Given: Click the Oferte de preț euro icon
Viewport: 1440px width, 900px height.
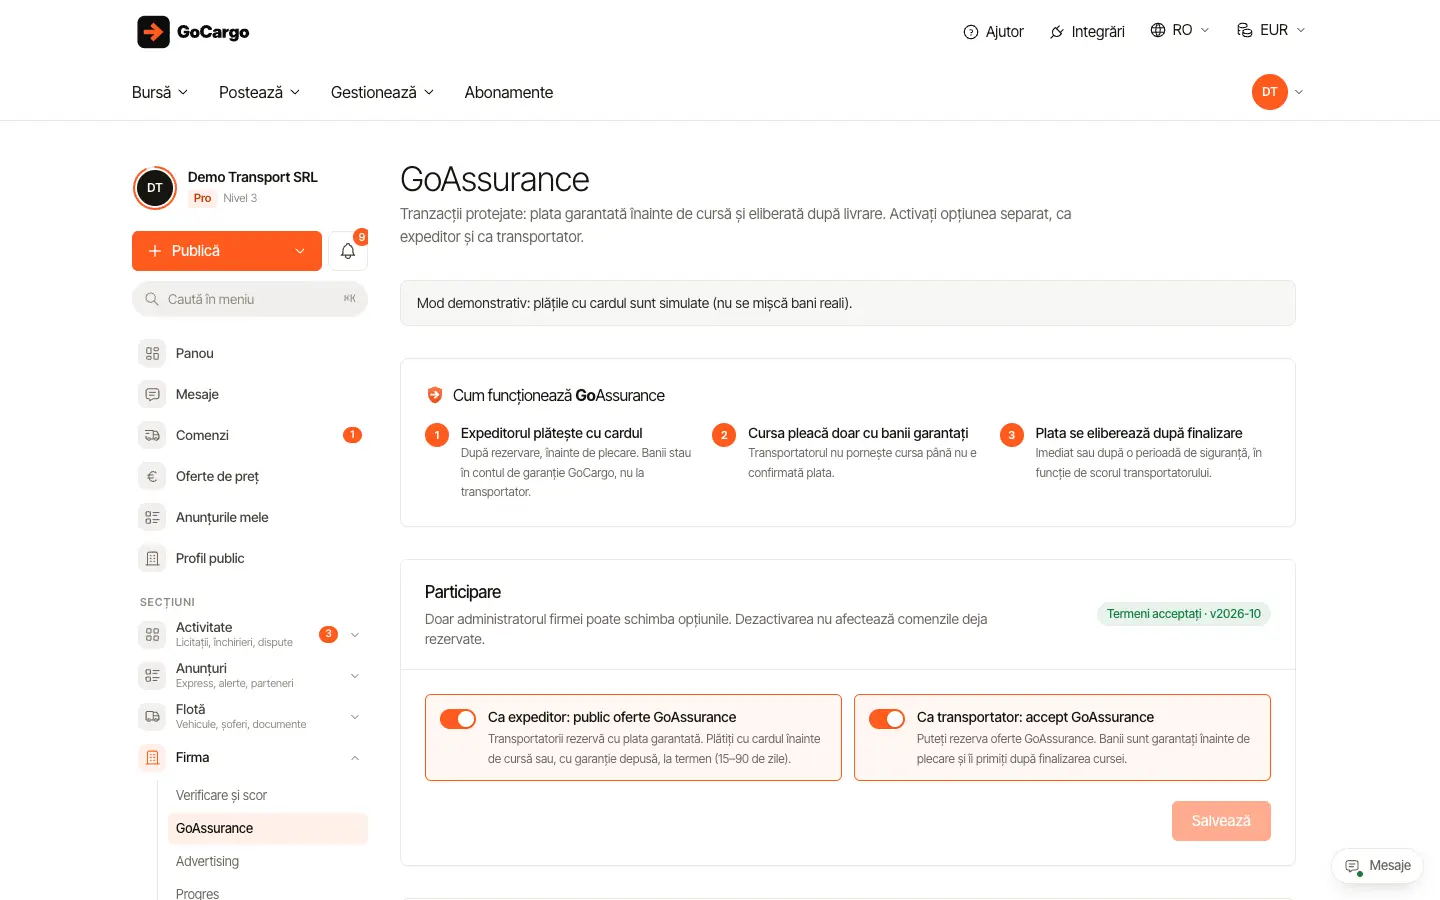Looking at the screenshot, I should [x=152, y=476].
